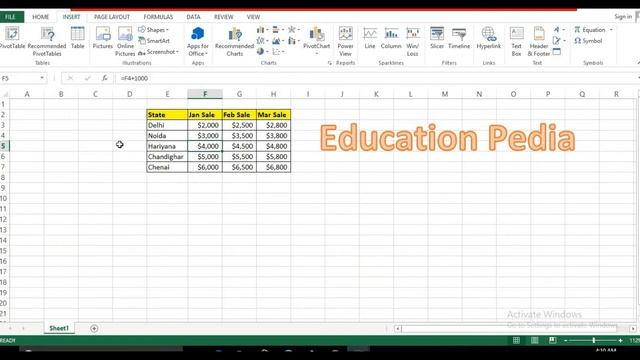Click horizontal scrollbar left arrow
The image size is (640, 360).
point(398,329)
